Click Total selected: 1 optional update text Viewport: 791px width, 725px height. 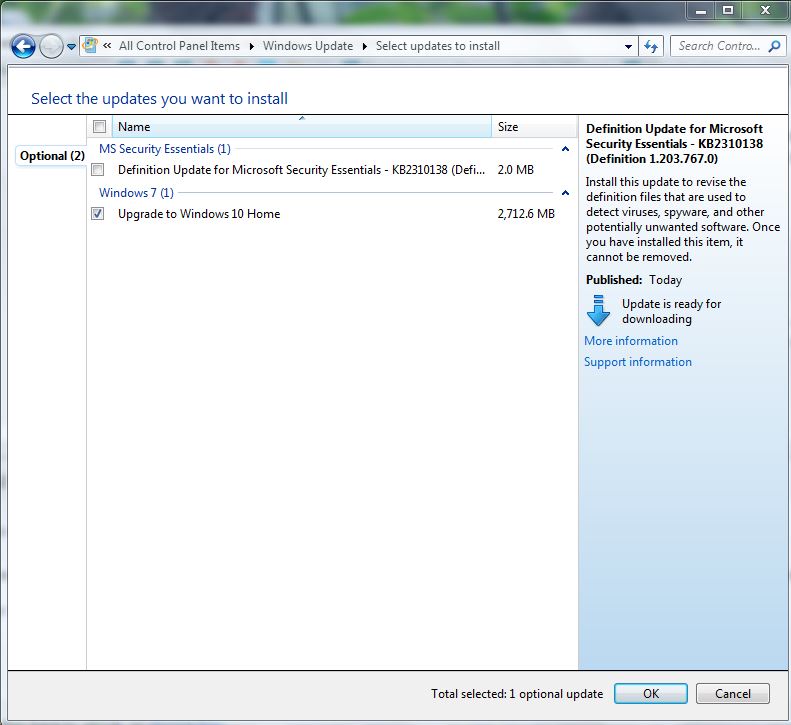(517, 694)
